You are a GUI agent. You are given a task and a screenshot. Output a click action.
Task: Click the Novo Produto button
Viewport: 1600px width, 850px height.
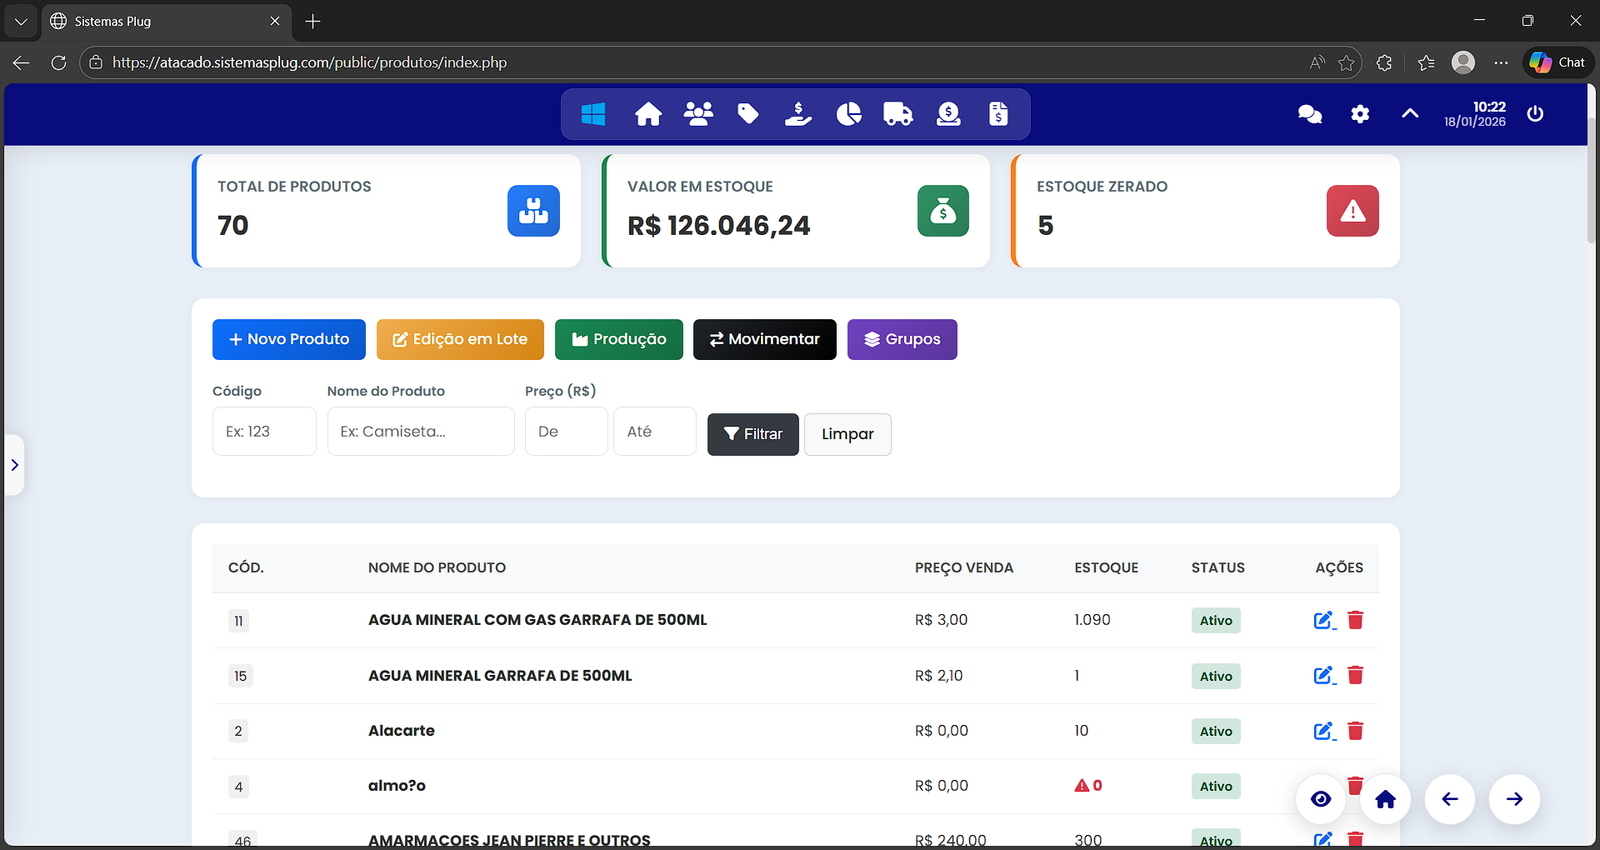289,339
